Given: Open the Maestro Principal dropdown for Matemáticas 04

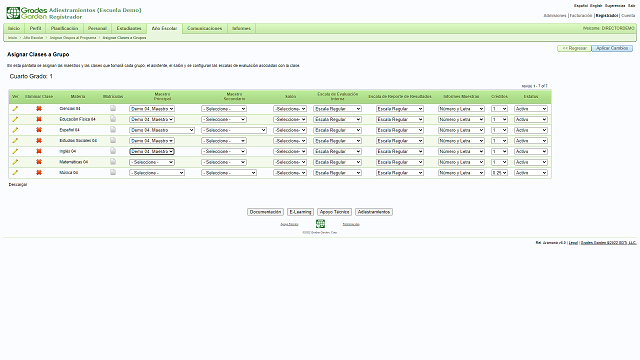Looking at the screenshot, I should pos(152,162).
